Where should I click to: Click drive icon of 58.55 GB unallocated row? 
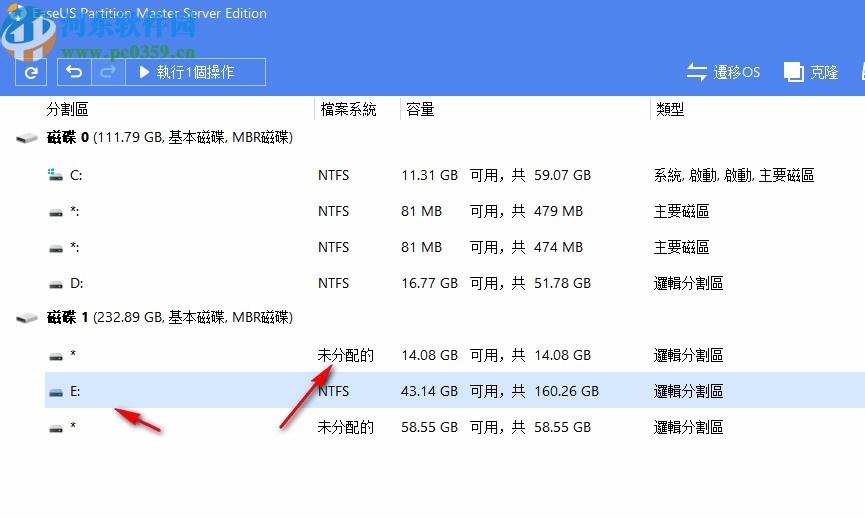point(56,428)
